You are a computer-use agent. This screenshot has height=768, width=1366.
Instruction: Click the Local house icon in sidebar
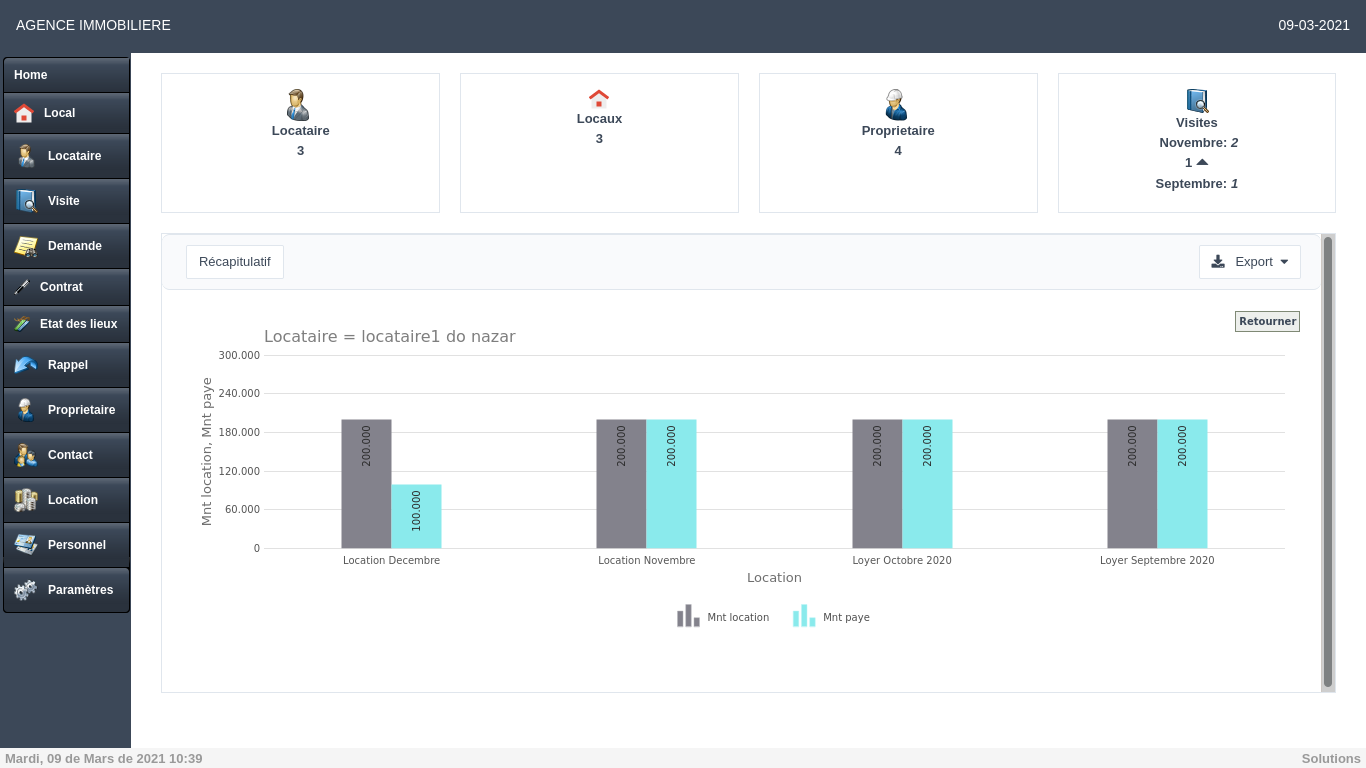pyautogui.click(x=24, y=114)
